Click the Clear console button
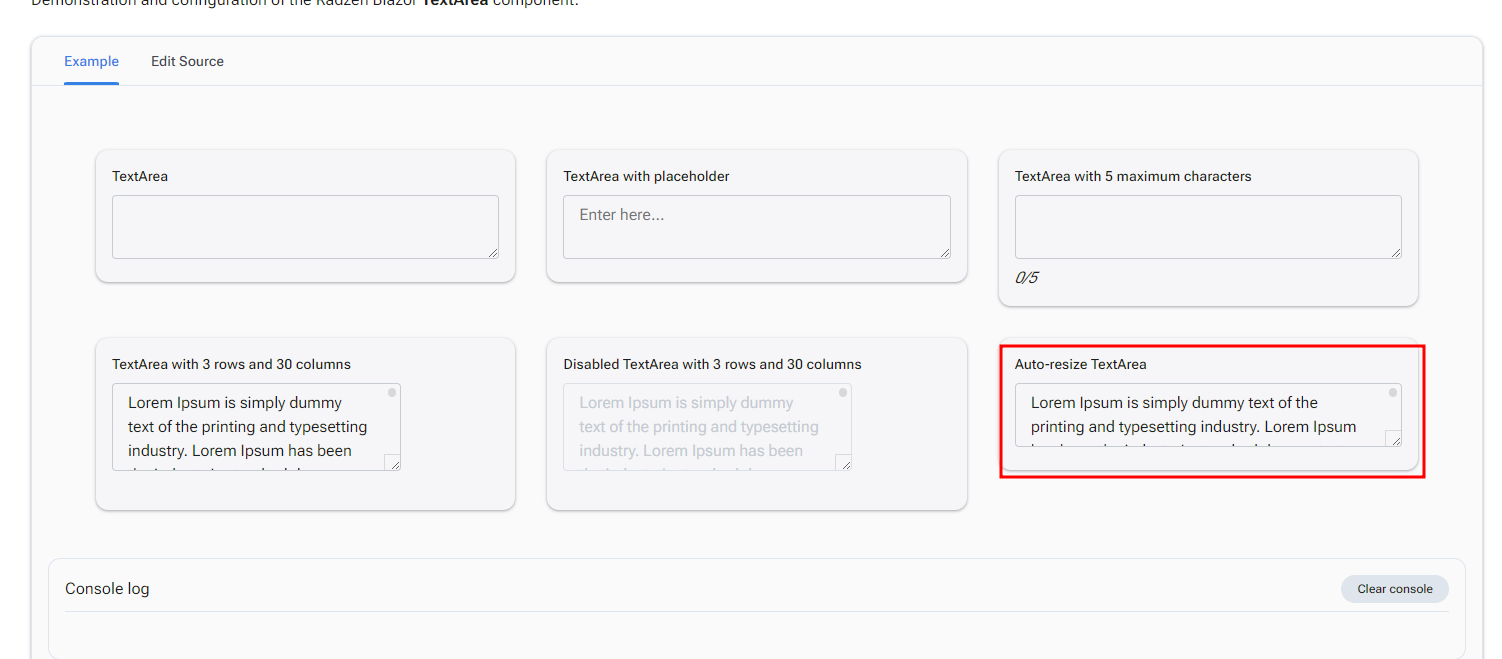The image size is (1502, 659). 1394,589
